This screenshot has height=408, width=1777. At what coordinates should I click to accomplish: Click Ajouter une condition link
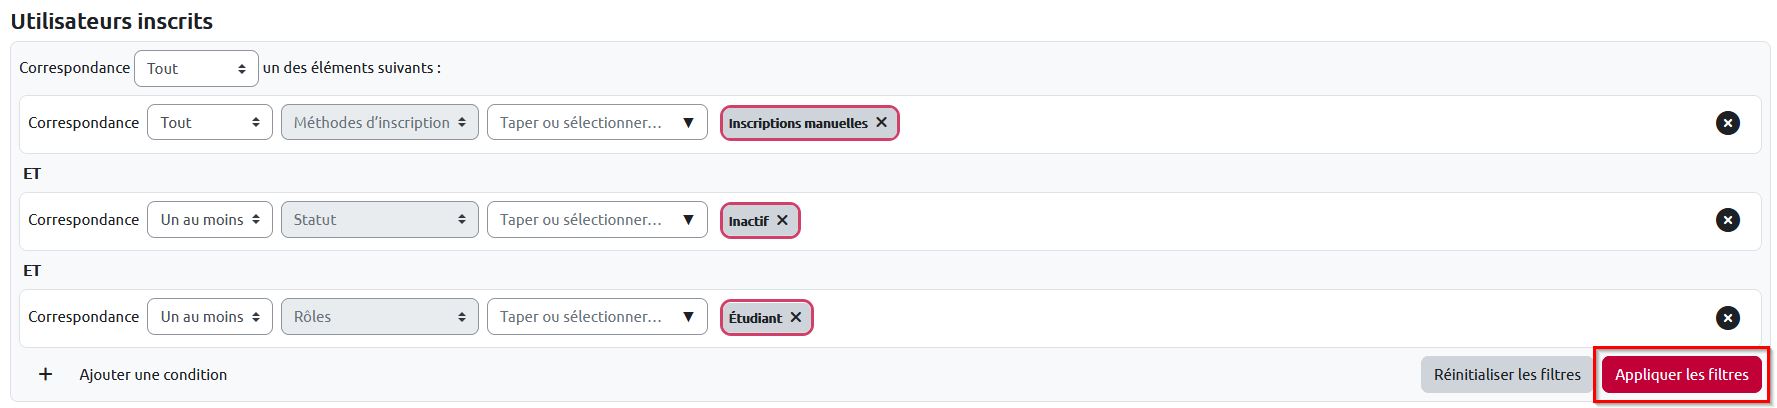(153, 374)
